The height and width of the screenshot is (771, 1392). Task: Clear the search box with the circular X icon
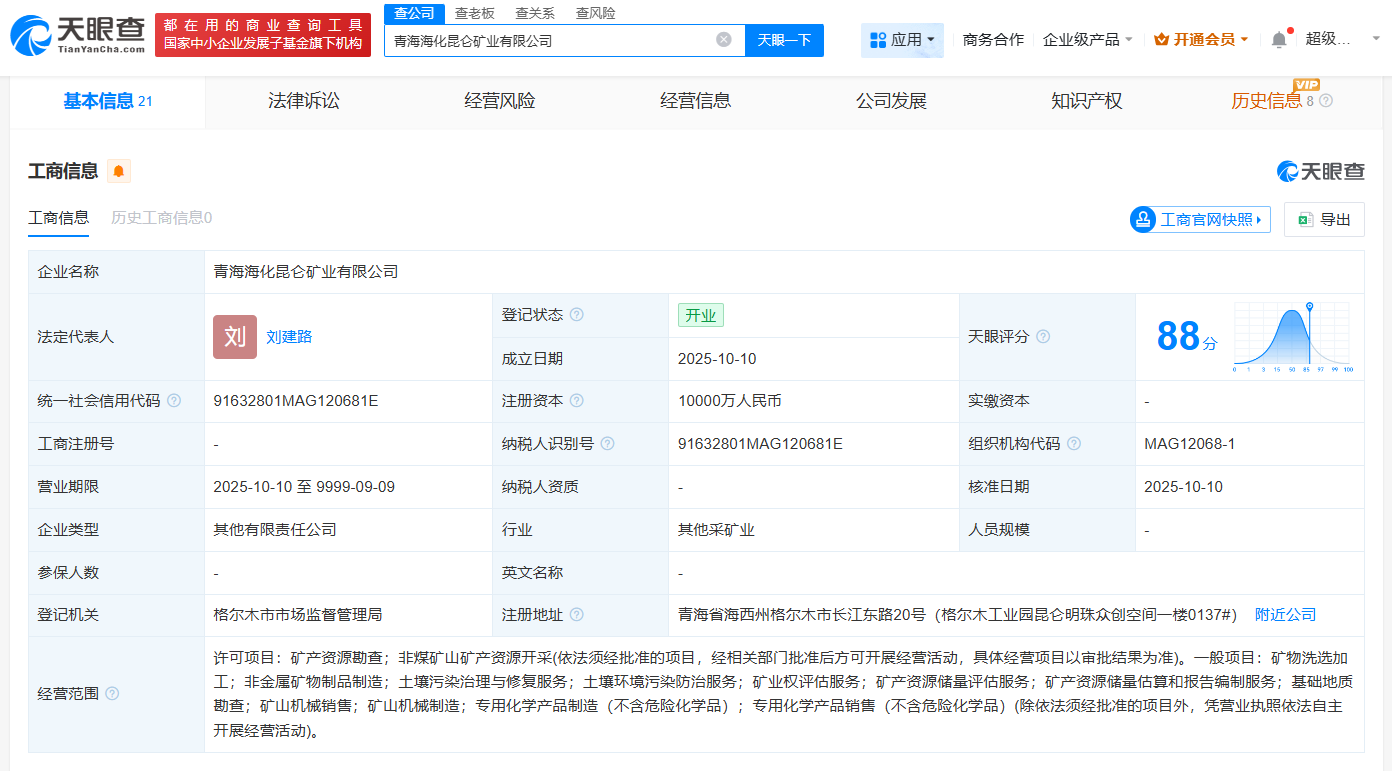(x=725, y=40)
